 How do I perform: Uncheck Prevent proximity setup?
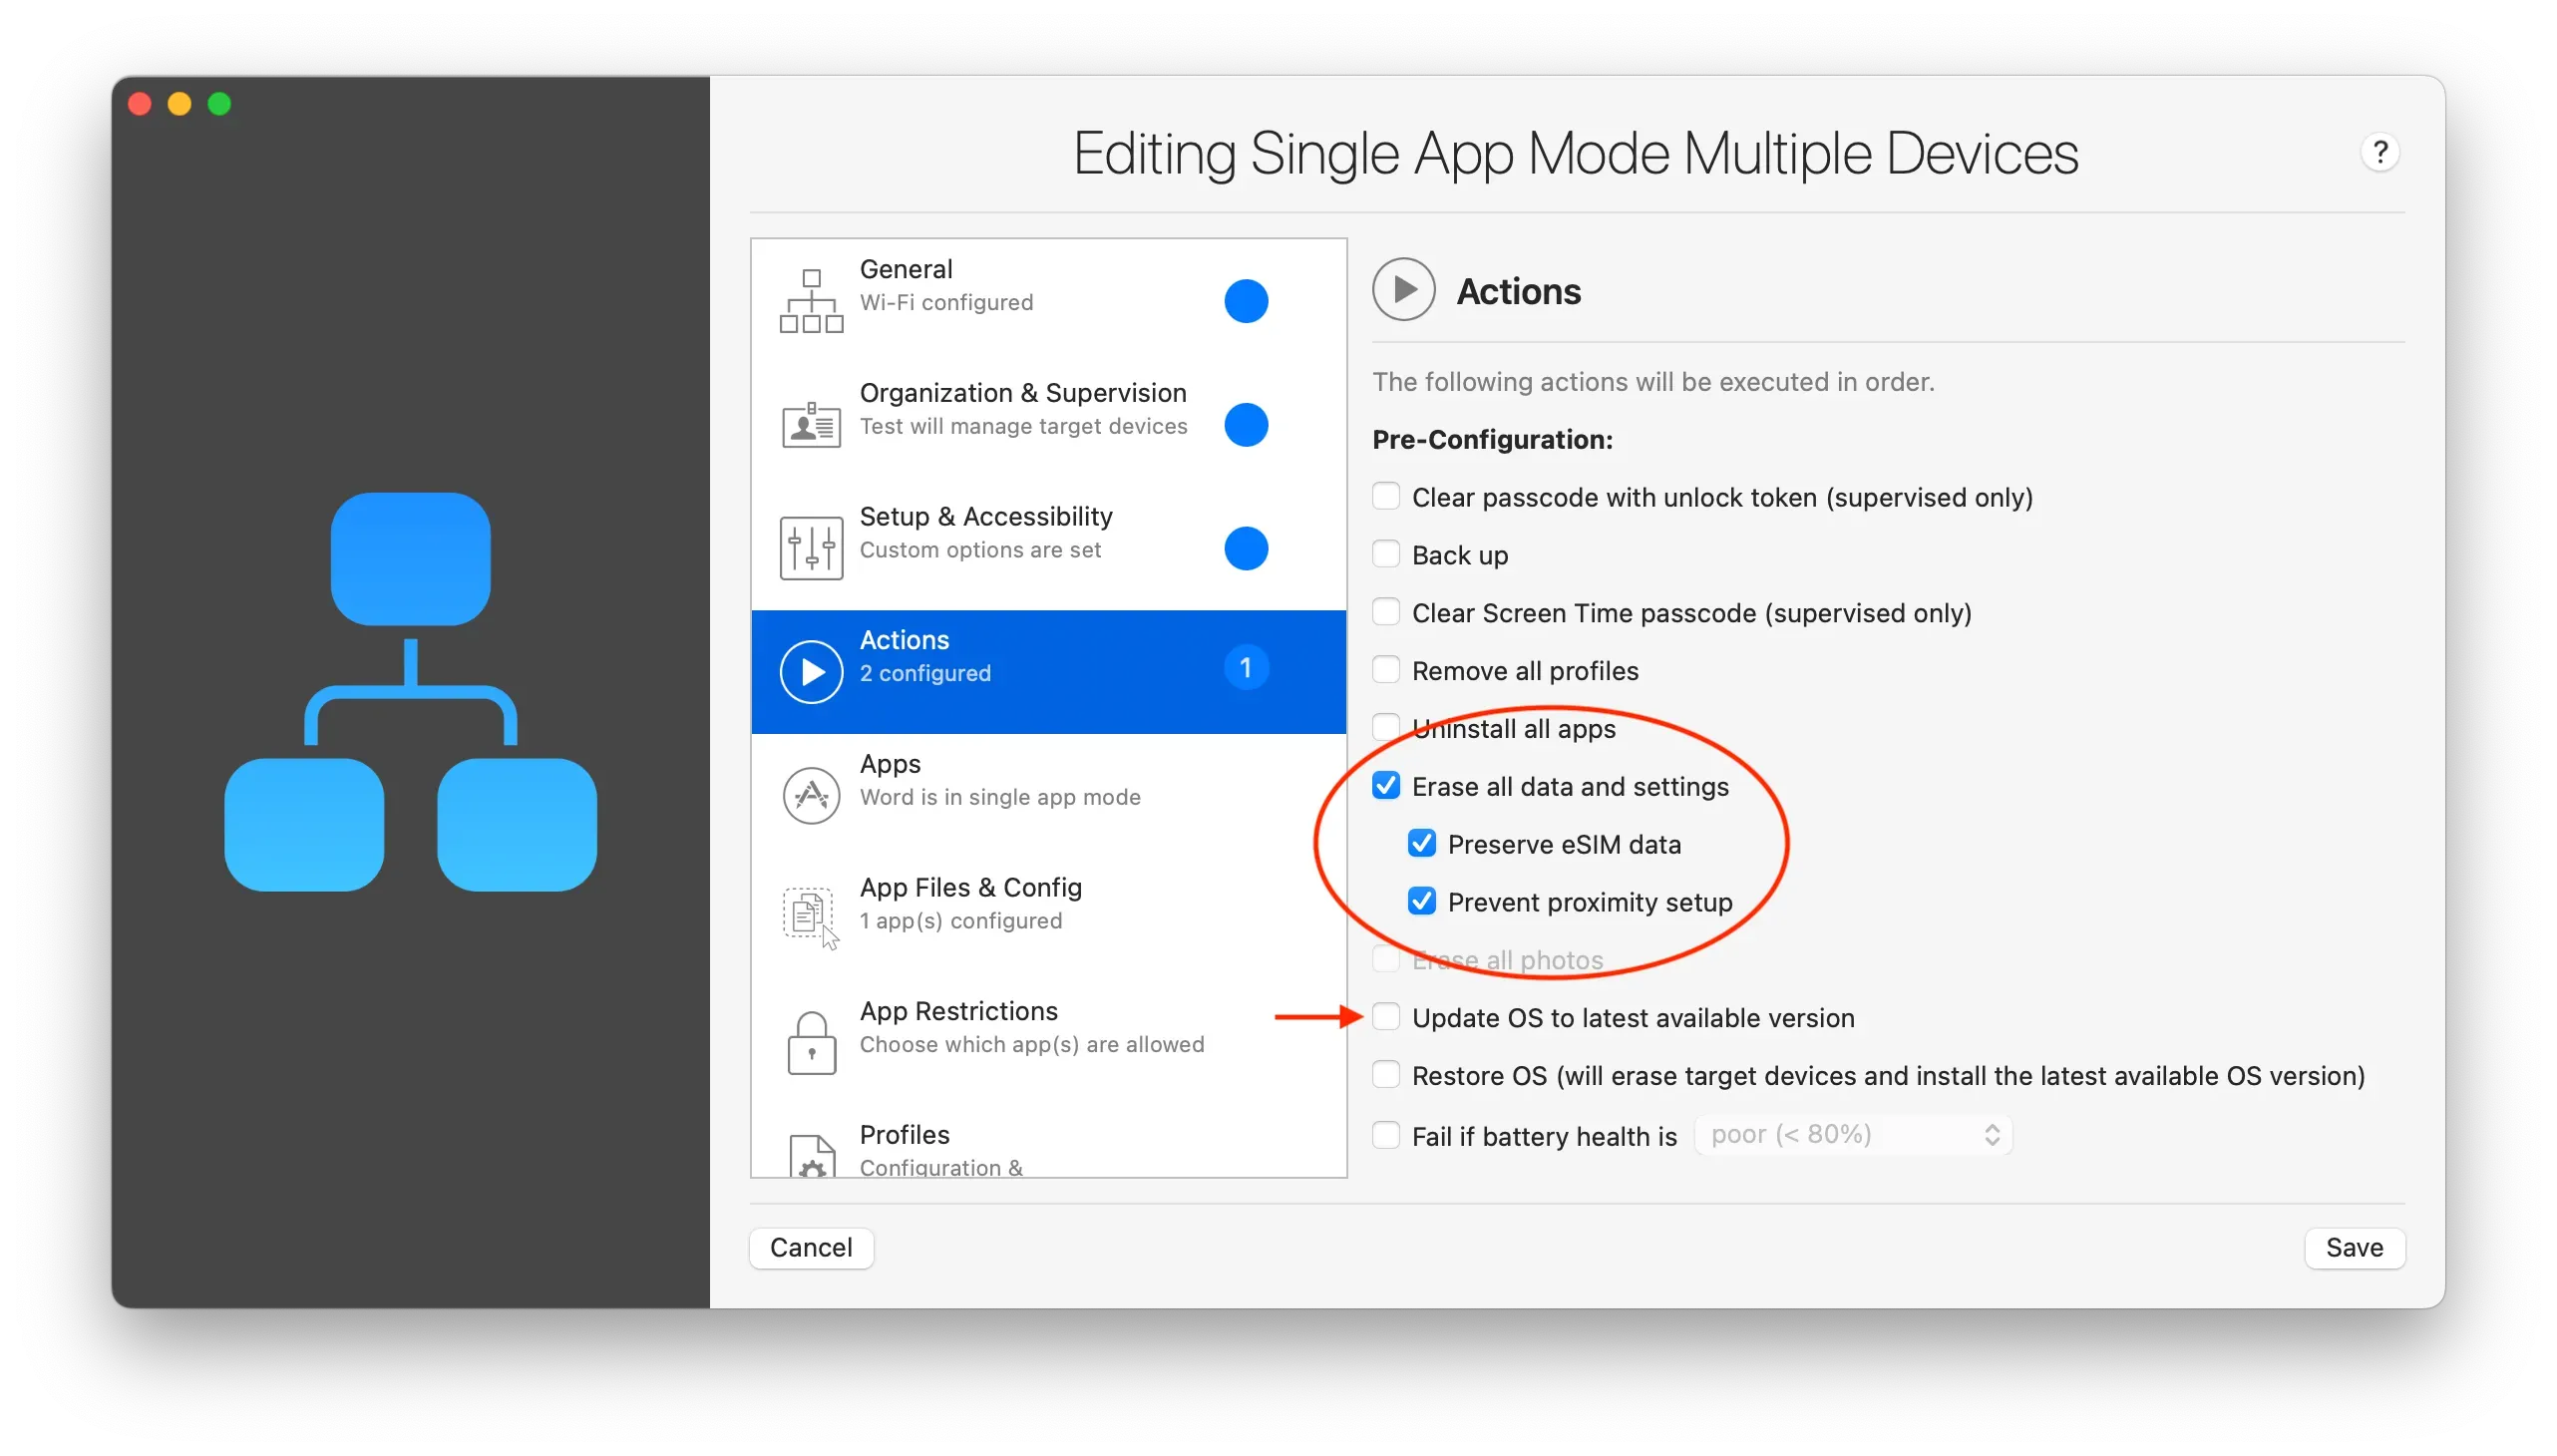coord(1422,901)
